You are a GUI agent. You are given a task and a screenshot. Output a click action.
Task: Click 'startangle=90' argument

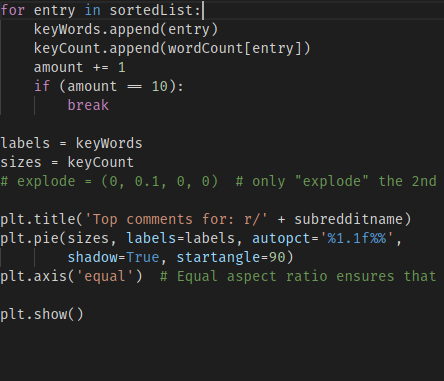pyautogui.click(x=231, y=258)
